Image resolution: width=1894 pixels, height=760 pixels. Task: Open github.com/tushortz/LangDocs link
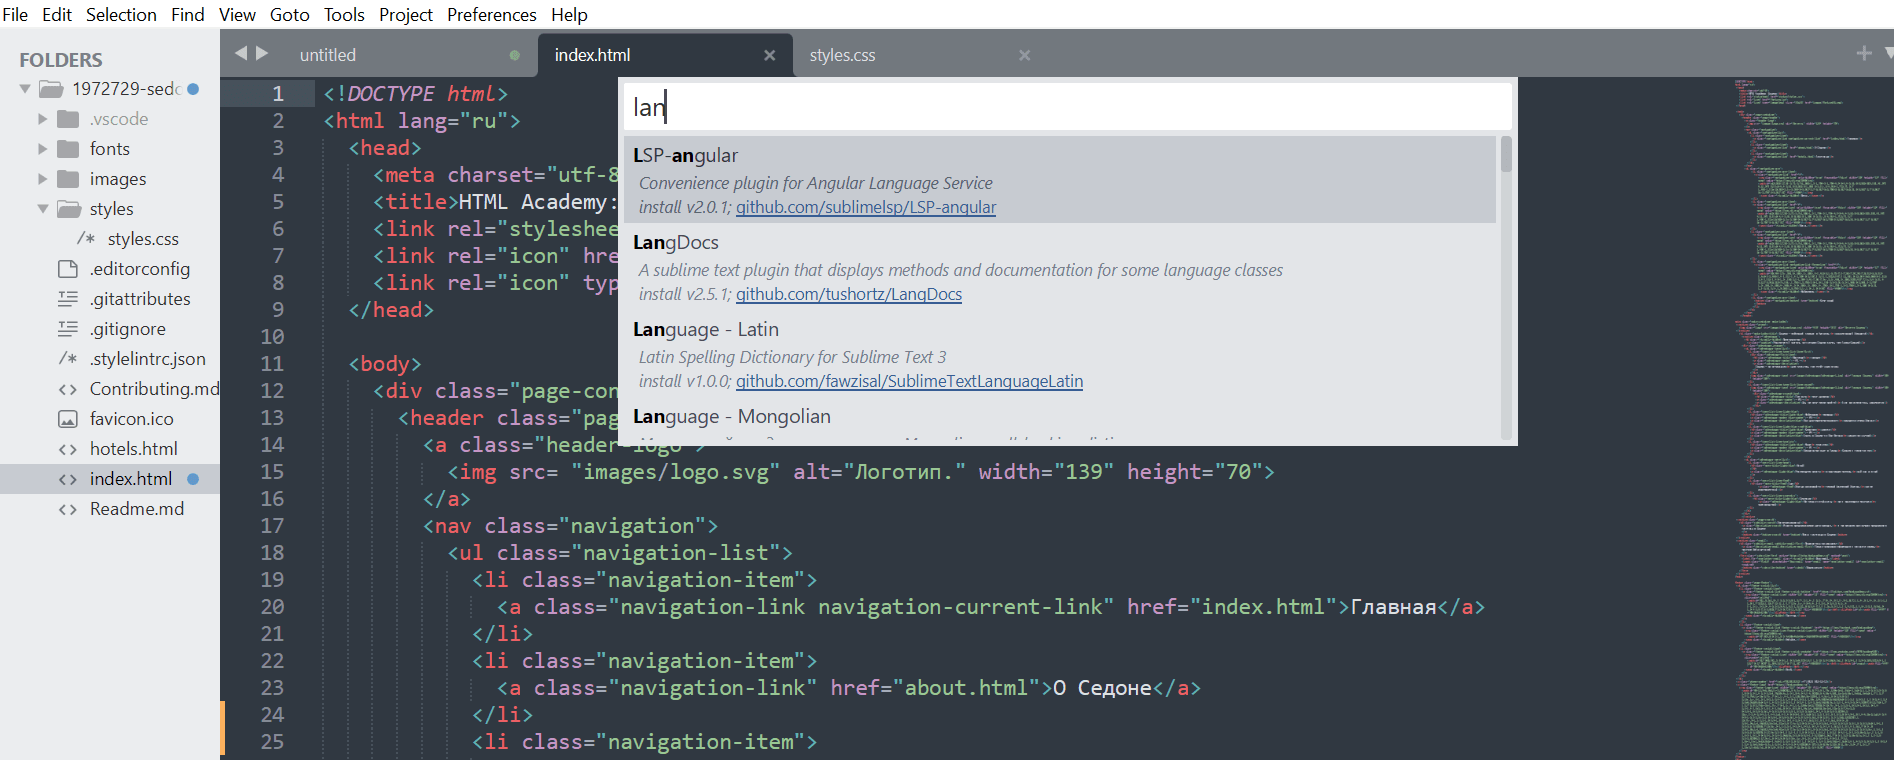click(x=849, y=294)
